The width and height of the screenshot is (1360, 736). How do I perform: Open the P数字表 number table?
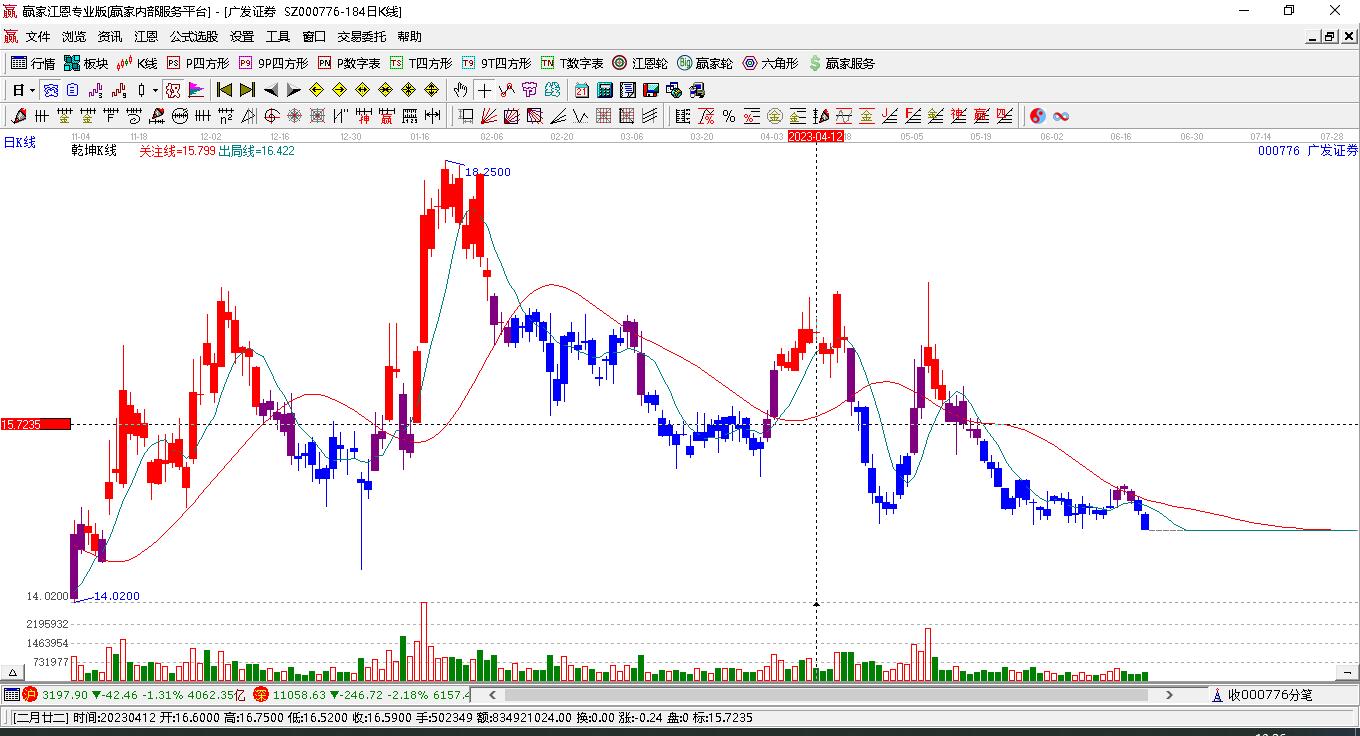(349, 63)
